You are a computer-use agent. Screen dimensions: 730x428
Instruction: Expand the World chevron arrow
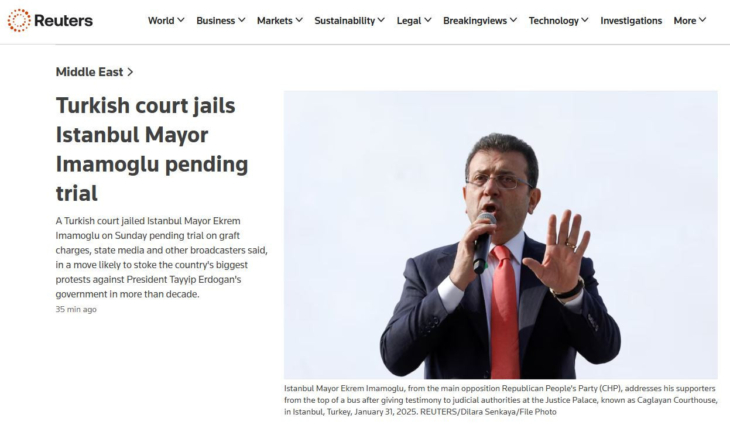(x=181, y=20)
